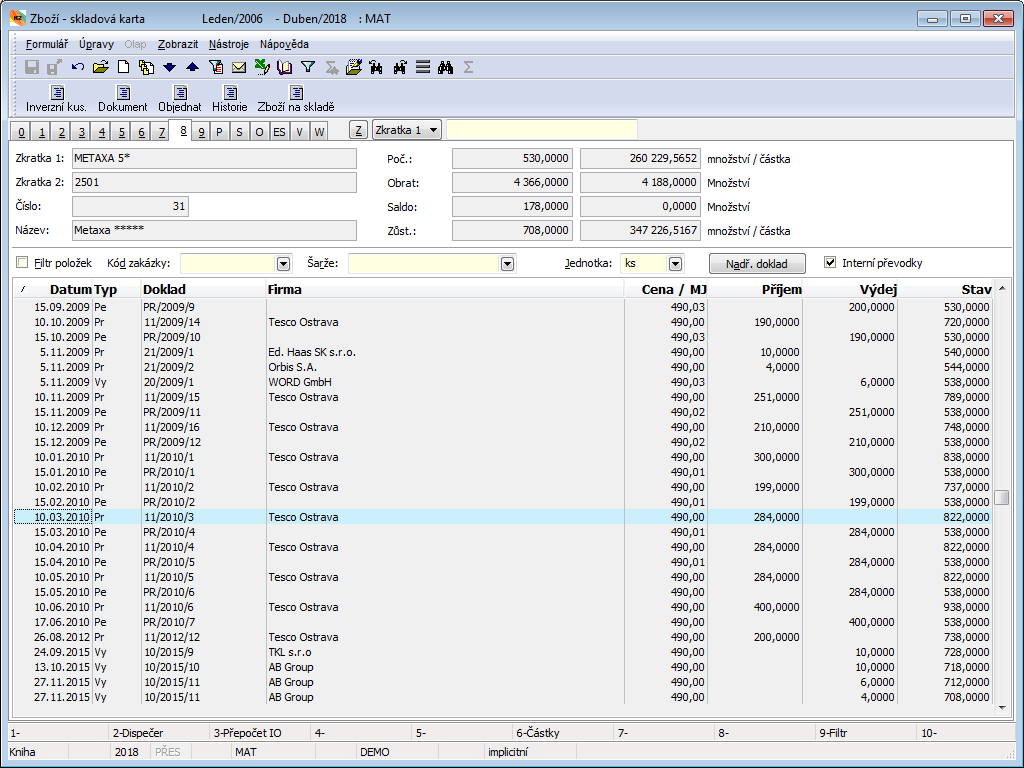Expand the Jednotka unit dropdown
Screen dimensions: 1024x768
675,264
